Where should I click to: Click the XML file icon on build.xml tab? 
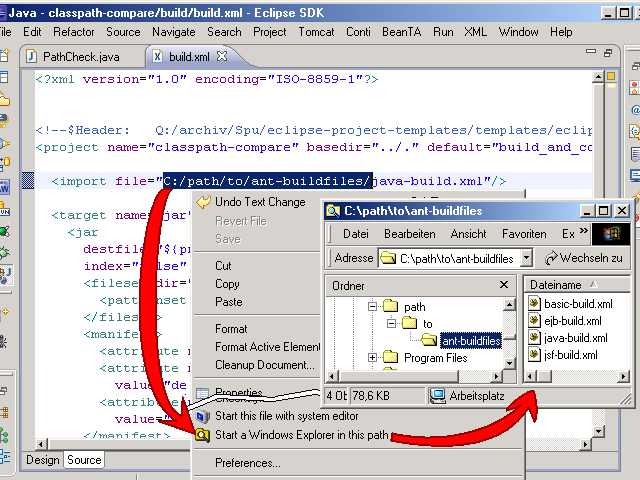click(x=158, y=56)
